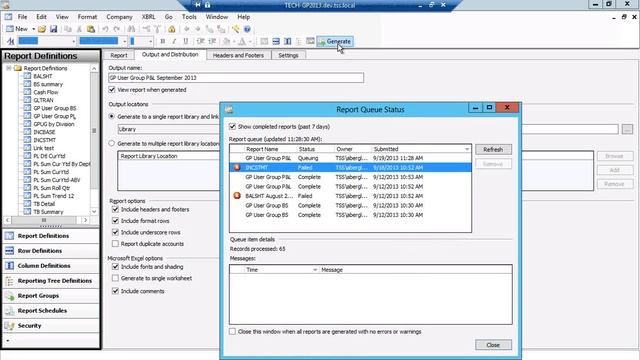Switch to the Headers and Footers tab
The height and width of the screenshot is (360, 640).
pyautogui.click(x=238, y=55)
